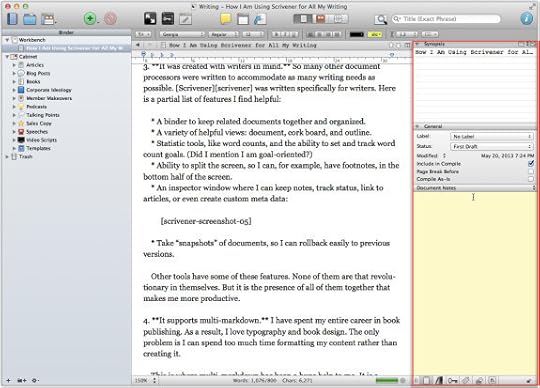The height and width of the screenshot is (388, 540).
Task: Click the Synopsis title text field
Action: [x=475, y=52]
